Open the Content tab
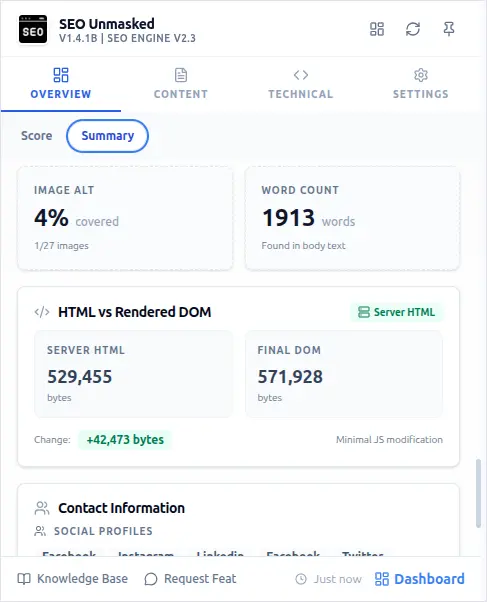The image size is (487, 602). (181, 84)
